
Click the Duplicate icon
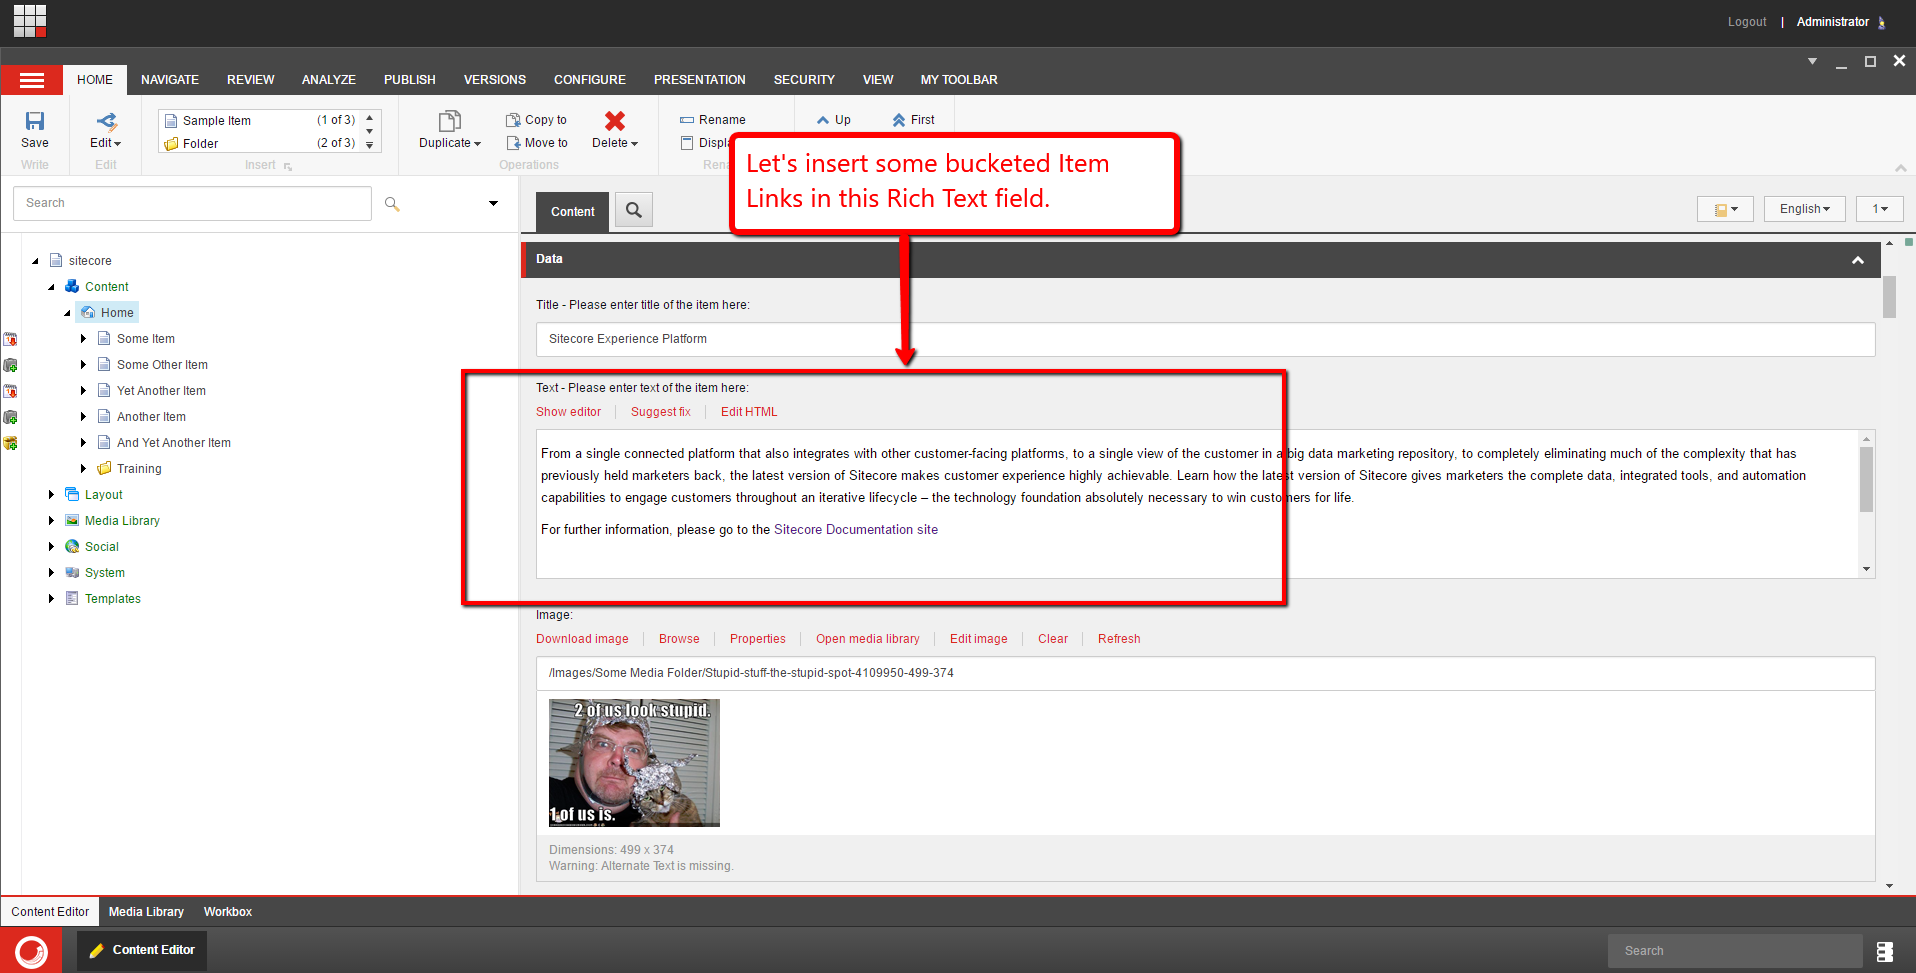tap(449, 121)
